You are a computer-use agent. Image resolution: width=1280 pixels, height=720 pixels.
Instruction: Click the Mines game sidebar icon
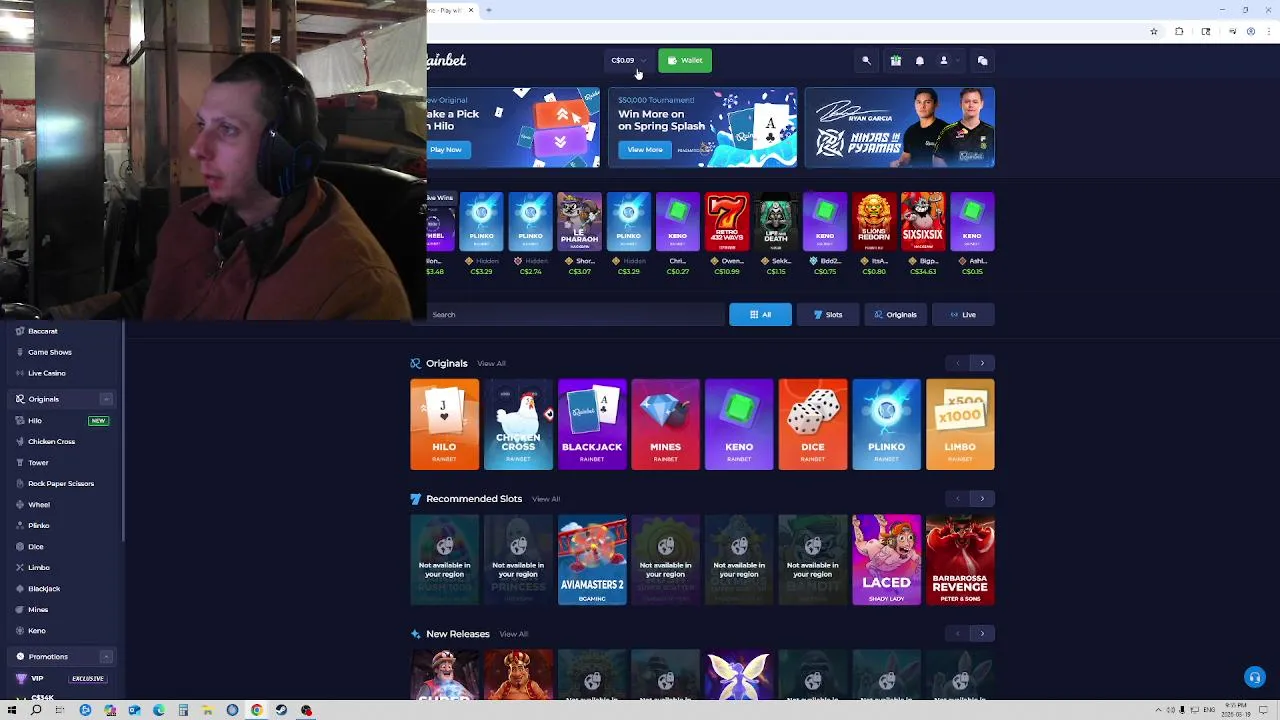[20, 610]
